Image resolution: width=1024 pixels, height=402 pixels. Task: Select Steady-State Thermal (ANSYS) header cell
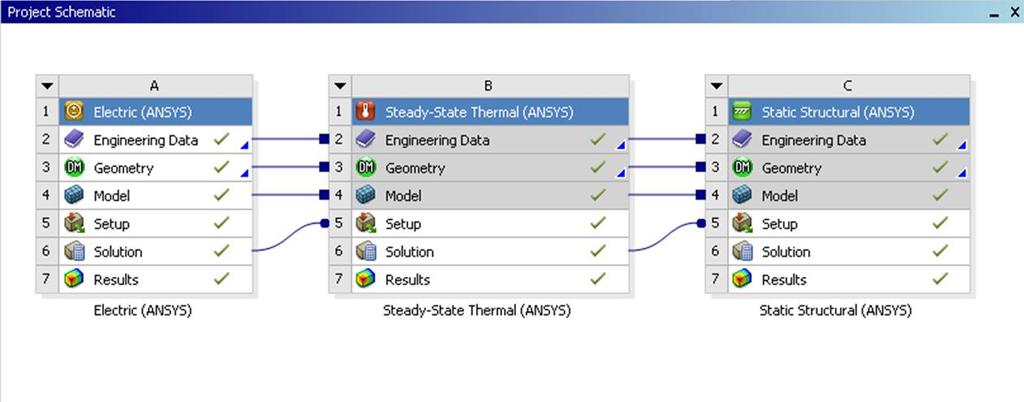[490, 112]
